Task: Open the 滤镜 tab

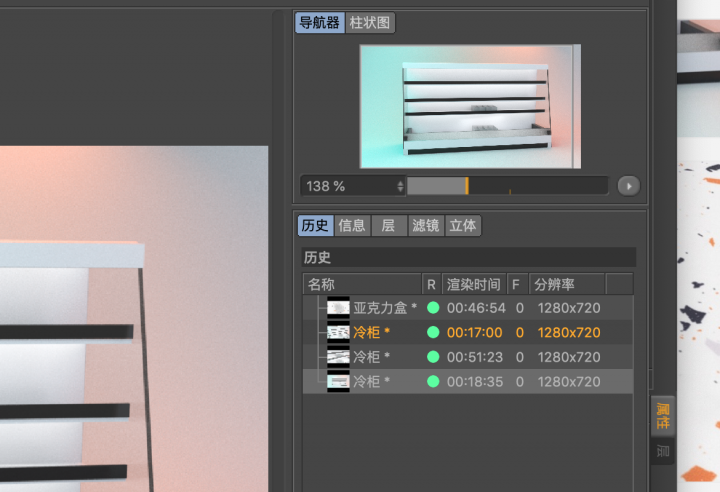Action: tap(426, 226)
